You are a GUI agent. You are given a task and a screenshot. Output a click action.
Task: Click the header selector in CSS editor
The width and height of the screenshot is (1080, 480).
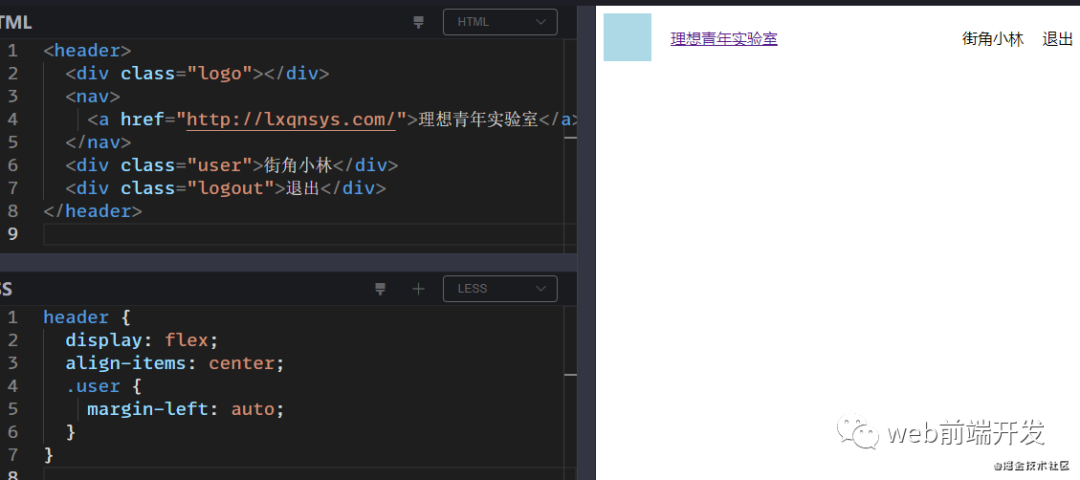point(76,317)
